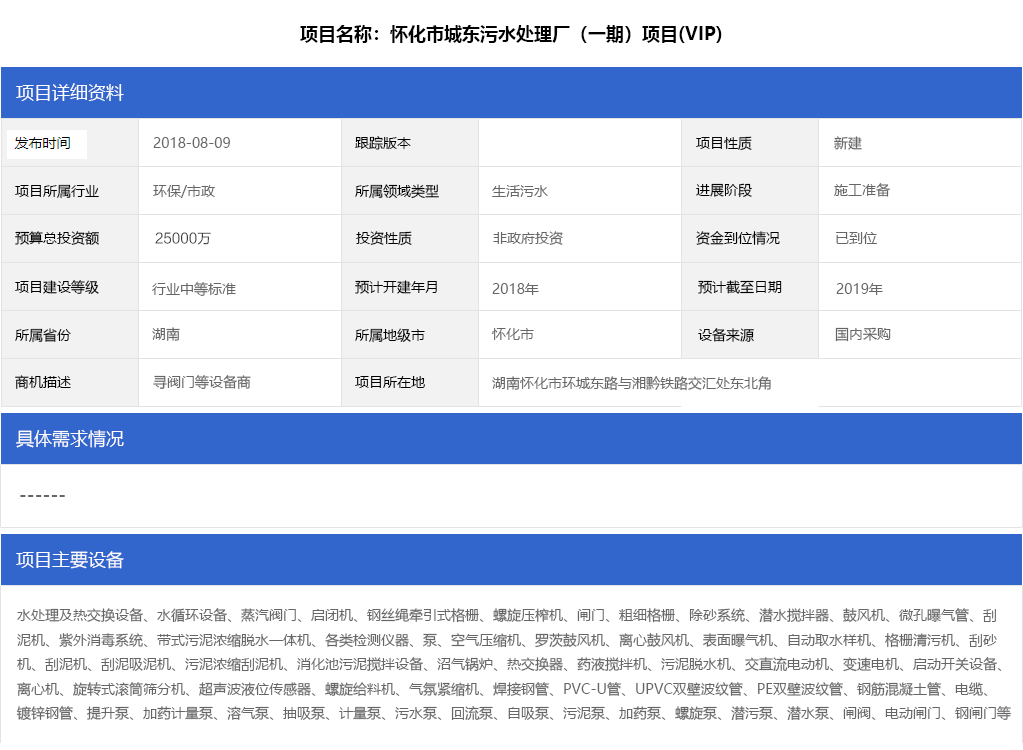Viewport: 1023px width, 750px height.
Task: Click the 2018-08-09 publish date value
Action: click(x=192, y=143)
